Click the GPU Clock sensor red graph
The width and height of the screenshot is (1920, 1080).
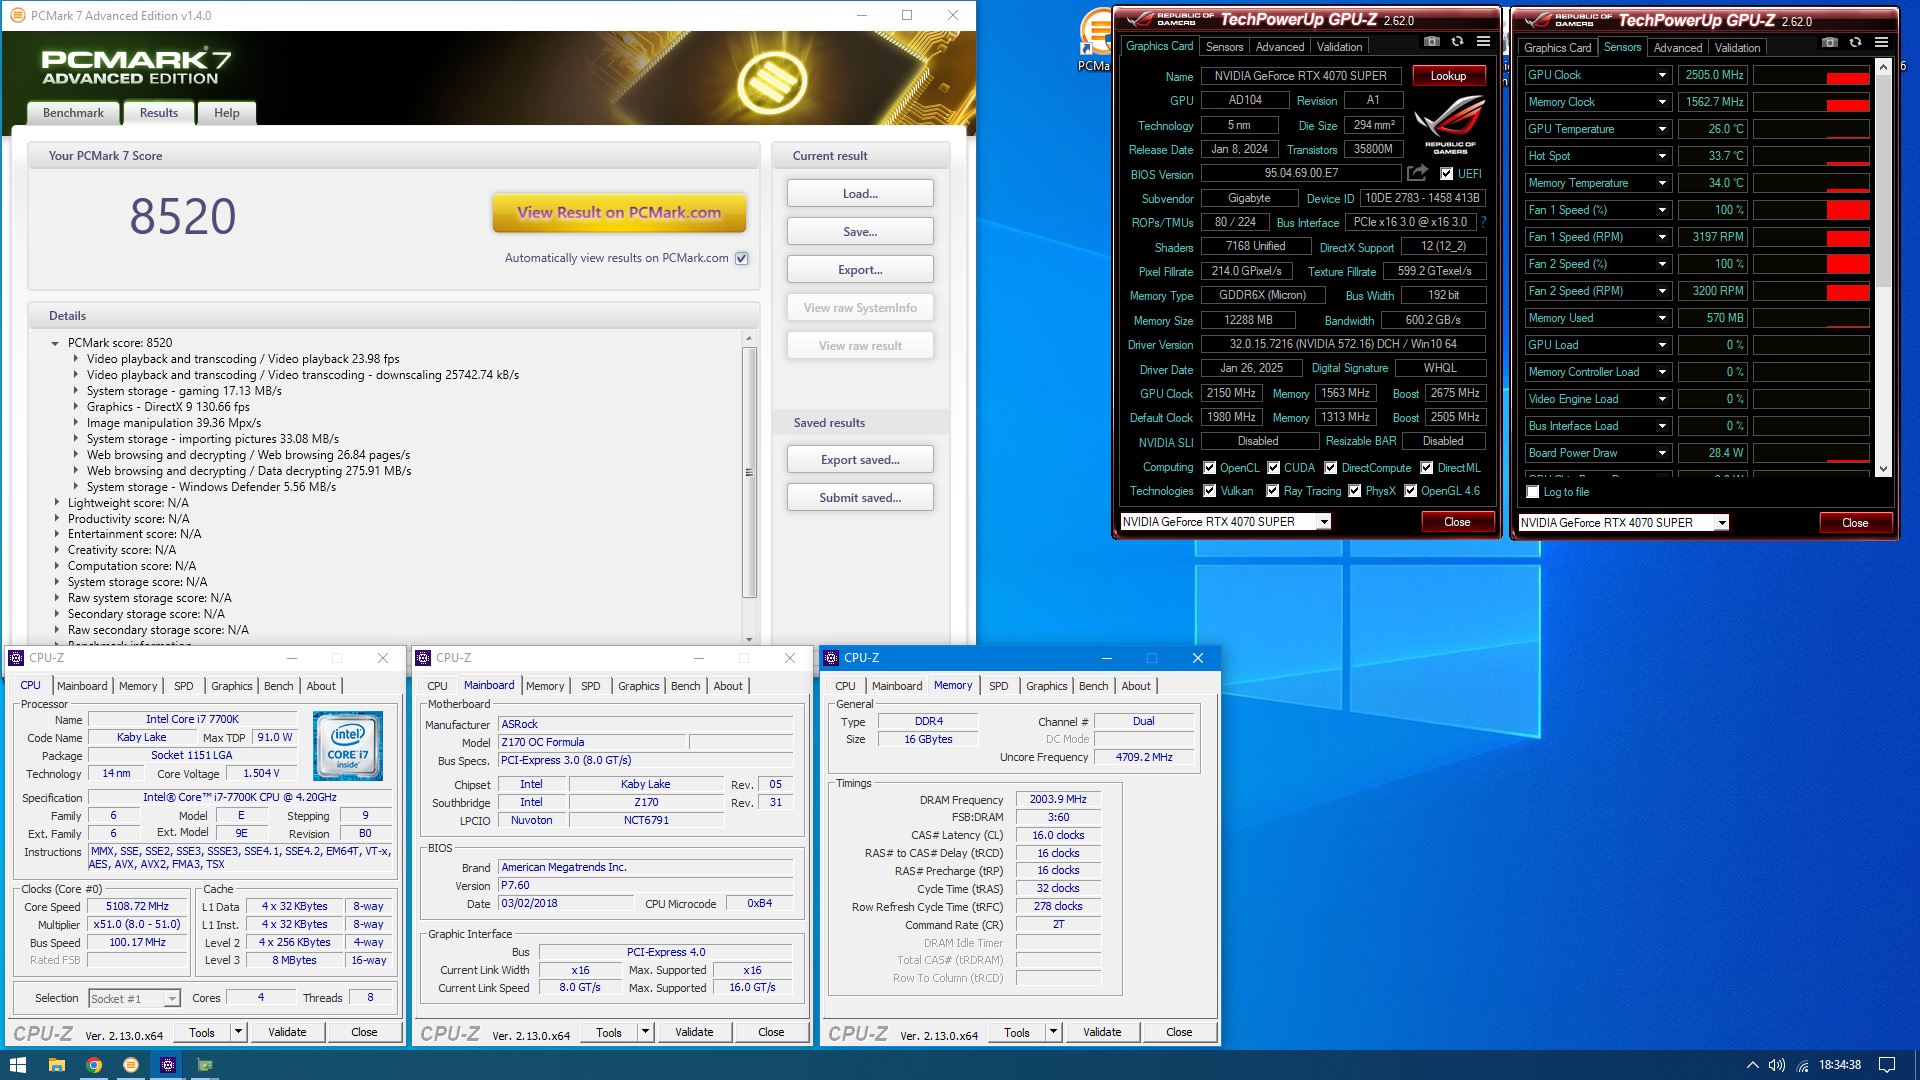[1811, 75]
